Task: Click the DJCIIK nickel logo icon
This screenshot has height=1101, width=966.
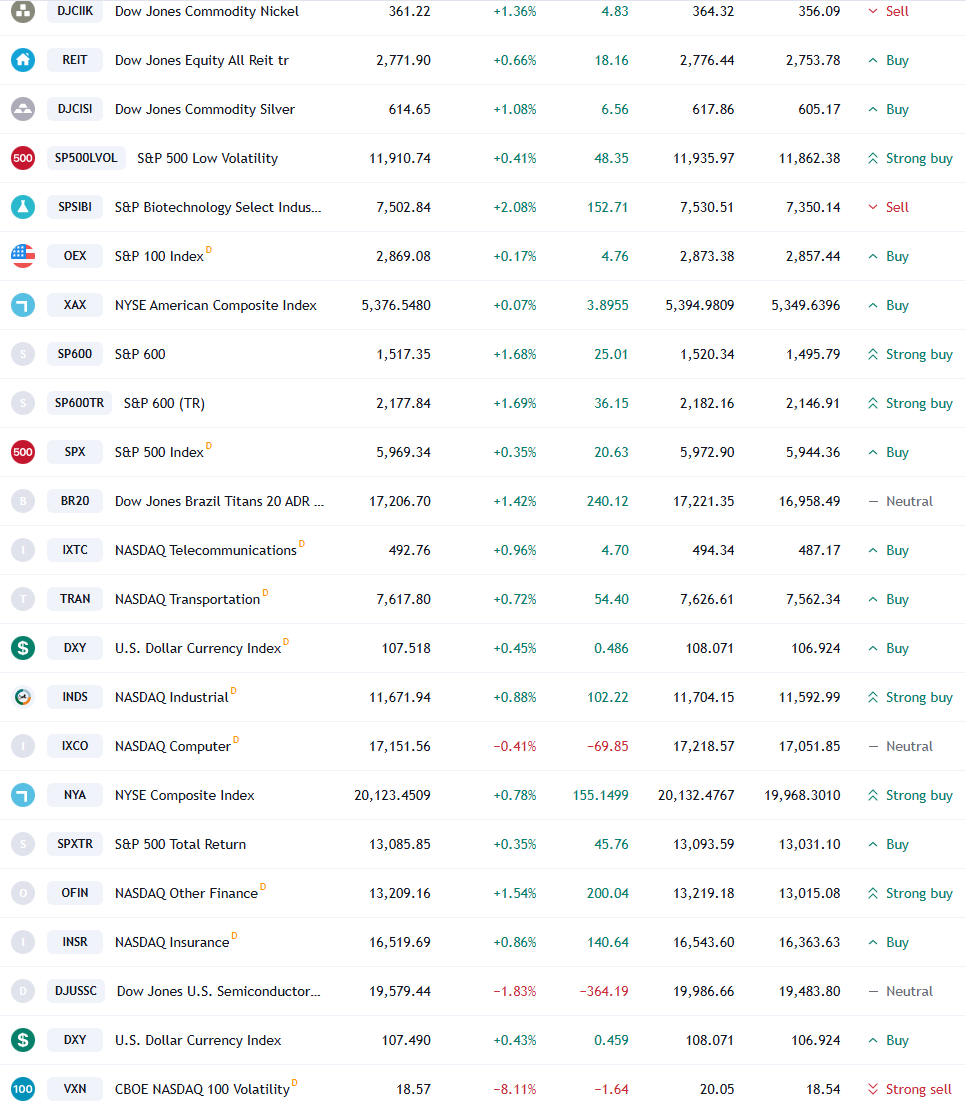Action: tap(23, 11)
